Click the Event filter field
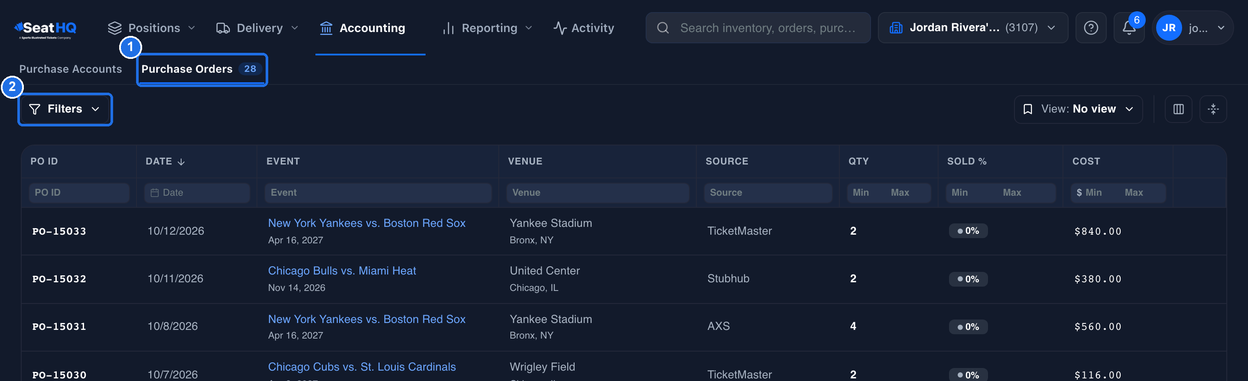The height and width of the screenshot is (381, 1248). pyautogui.click(x=378, y=192)
